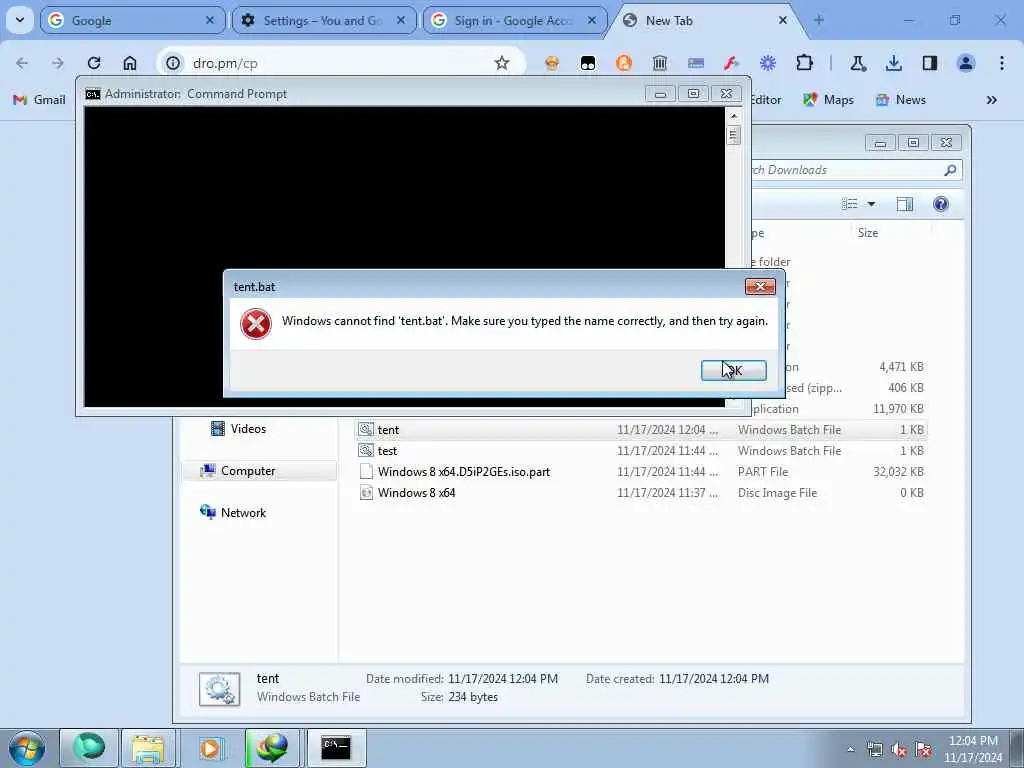Open the Gmail bookmark
Image resolution: width=1024 pixels, height=768 pixels.
(x=39, y=100)
